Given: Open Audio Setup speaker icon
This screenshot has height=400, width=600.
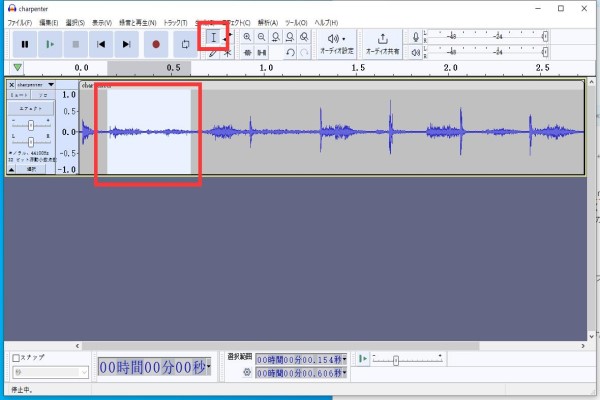Looking at the screenshot, I should [333, 38].
